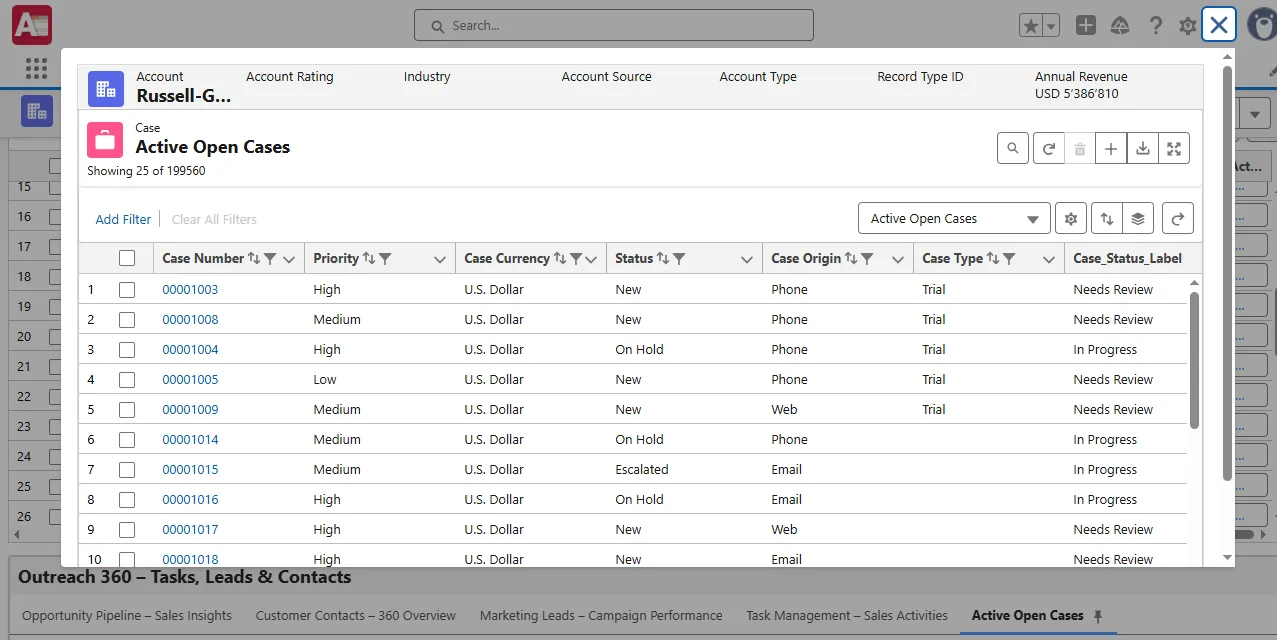This screenshot has width=1277, height=640.
Task: Filter the Case Origin column
Action: coord(867,258)
